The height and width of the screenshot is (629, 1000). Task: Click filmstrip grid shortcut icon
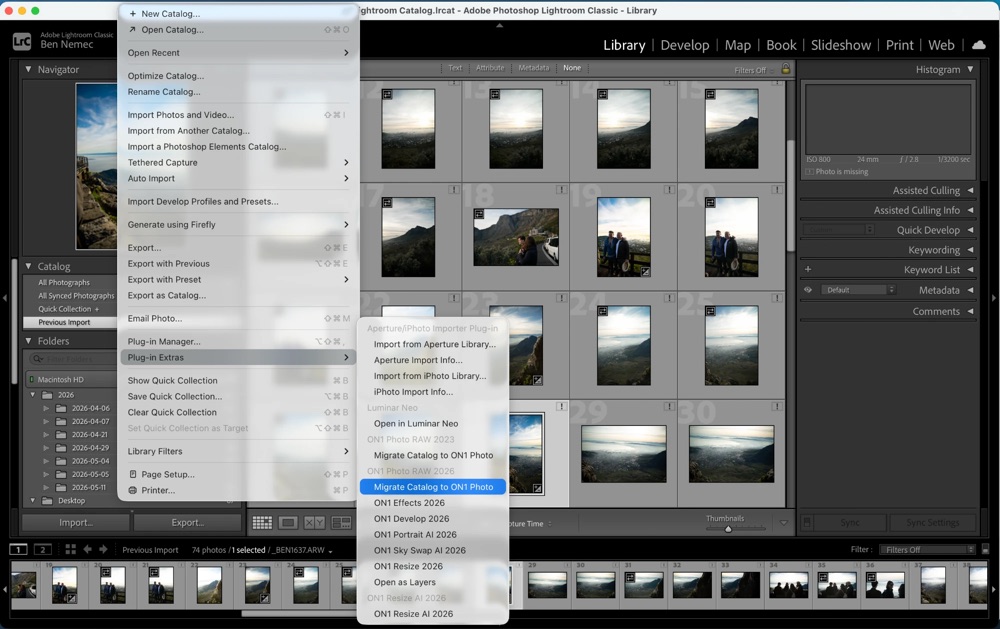[x=70, y=549]
